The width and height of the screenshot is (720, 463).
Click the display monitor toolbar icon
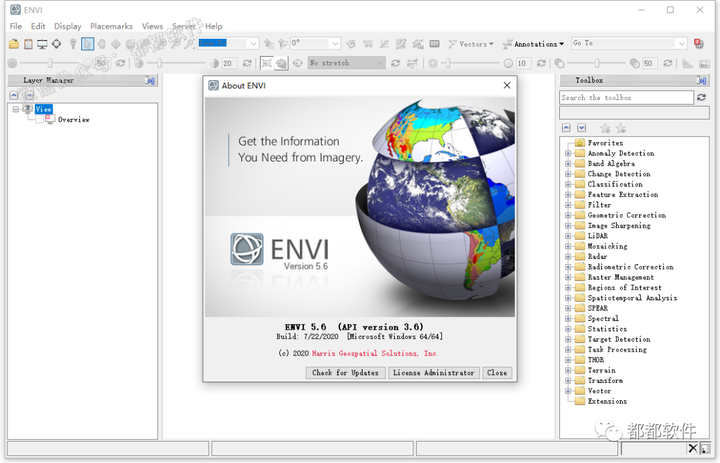(x=42, y=44)
